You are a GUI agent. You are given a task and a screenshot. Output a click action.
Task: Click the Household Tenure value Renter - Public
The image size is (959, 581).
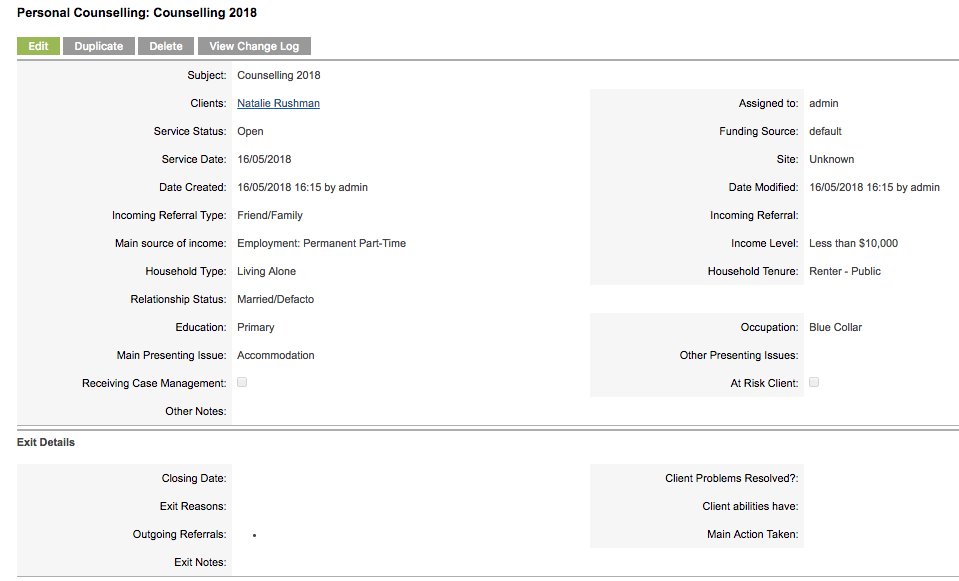(845, 272)
